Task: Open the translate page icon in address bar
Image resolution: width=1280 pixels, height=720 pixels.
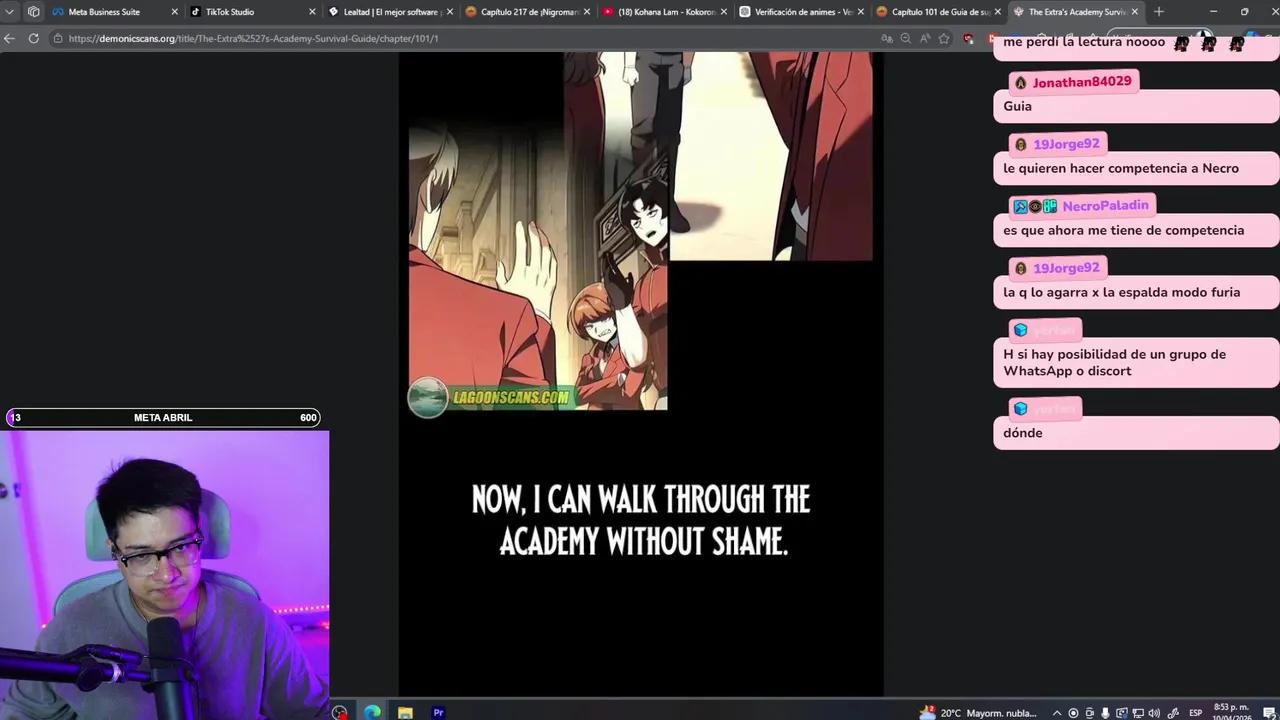Action: pyautogui.click(x=886, y=38)
